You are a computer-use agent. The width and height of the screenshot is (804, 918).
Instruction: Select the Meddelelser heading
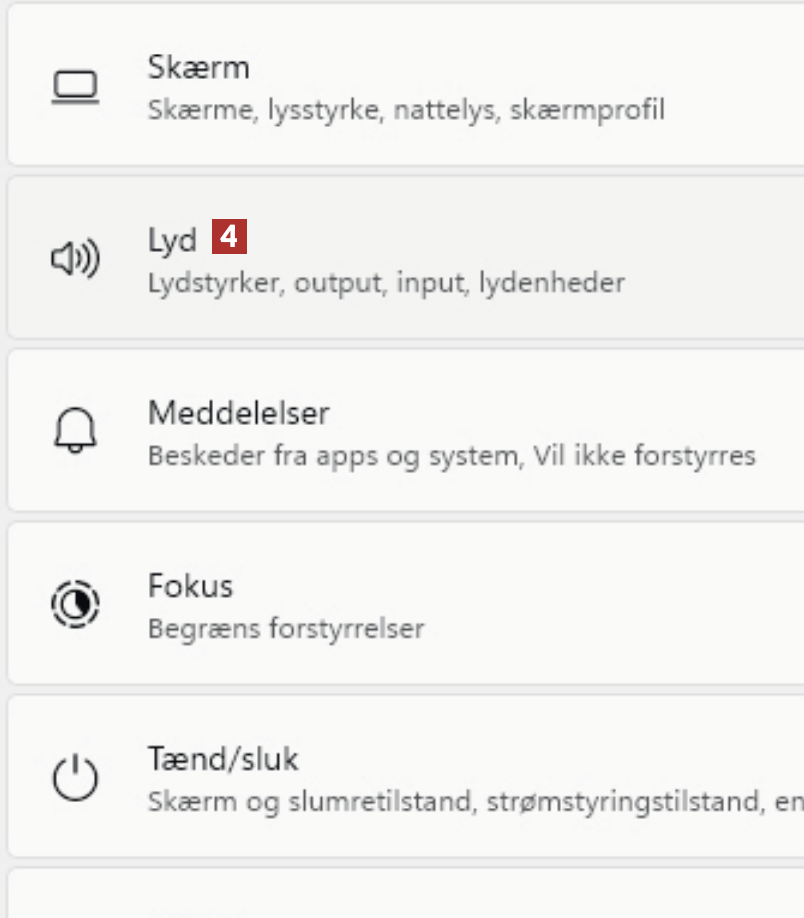(238, 413)
